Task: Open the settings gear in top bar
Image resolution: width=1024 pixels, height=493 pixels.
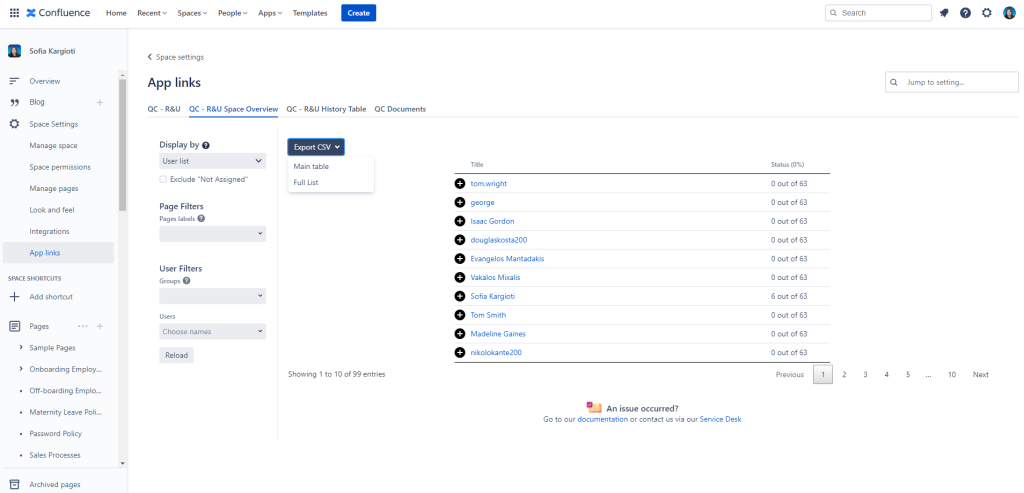Action: (987, 13)
